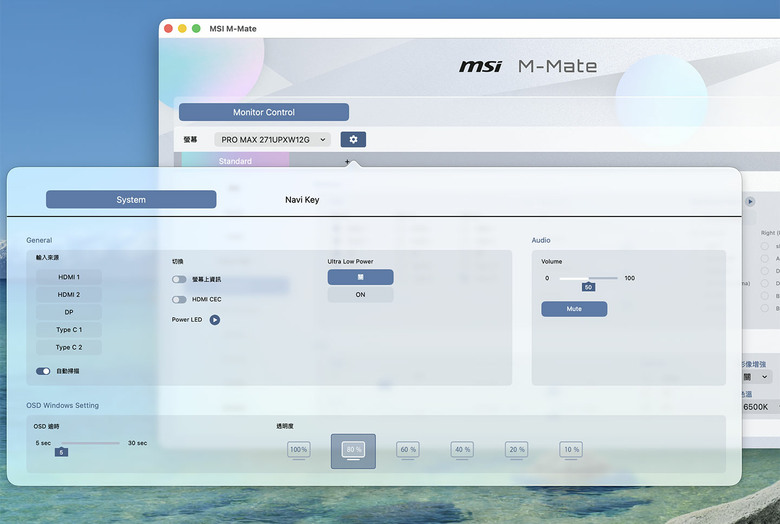Screen dimensions: 780x524
Task: Set OSD transparency to 100%
Action: pos(298,450)
